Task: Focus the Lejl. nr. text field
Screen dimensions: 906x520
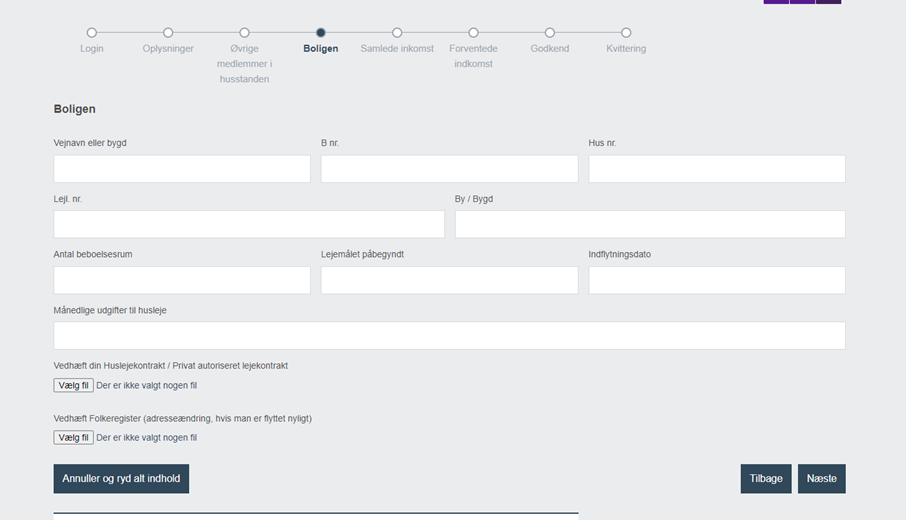Action: 249,224
